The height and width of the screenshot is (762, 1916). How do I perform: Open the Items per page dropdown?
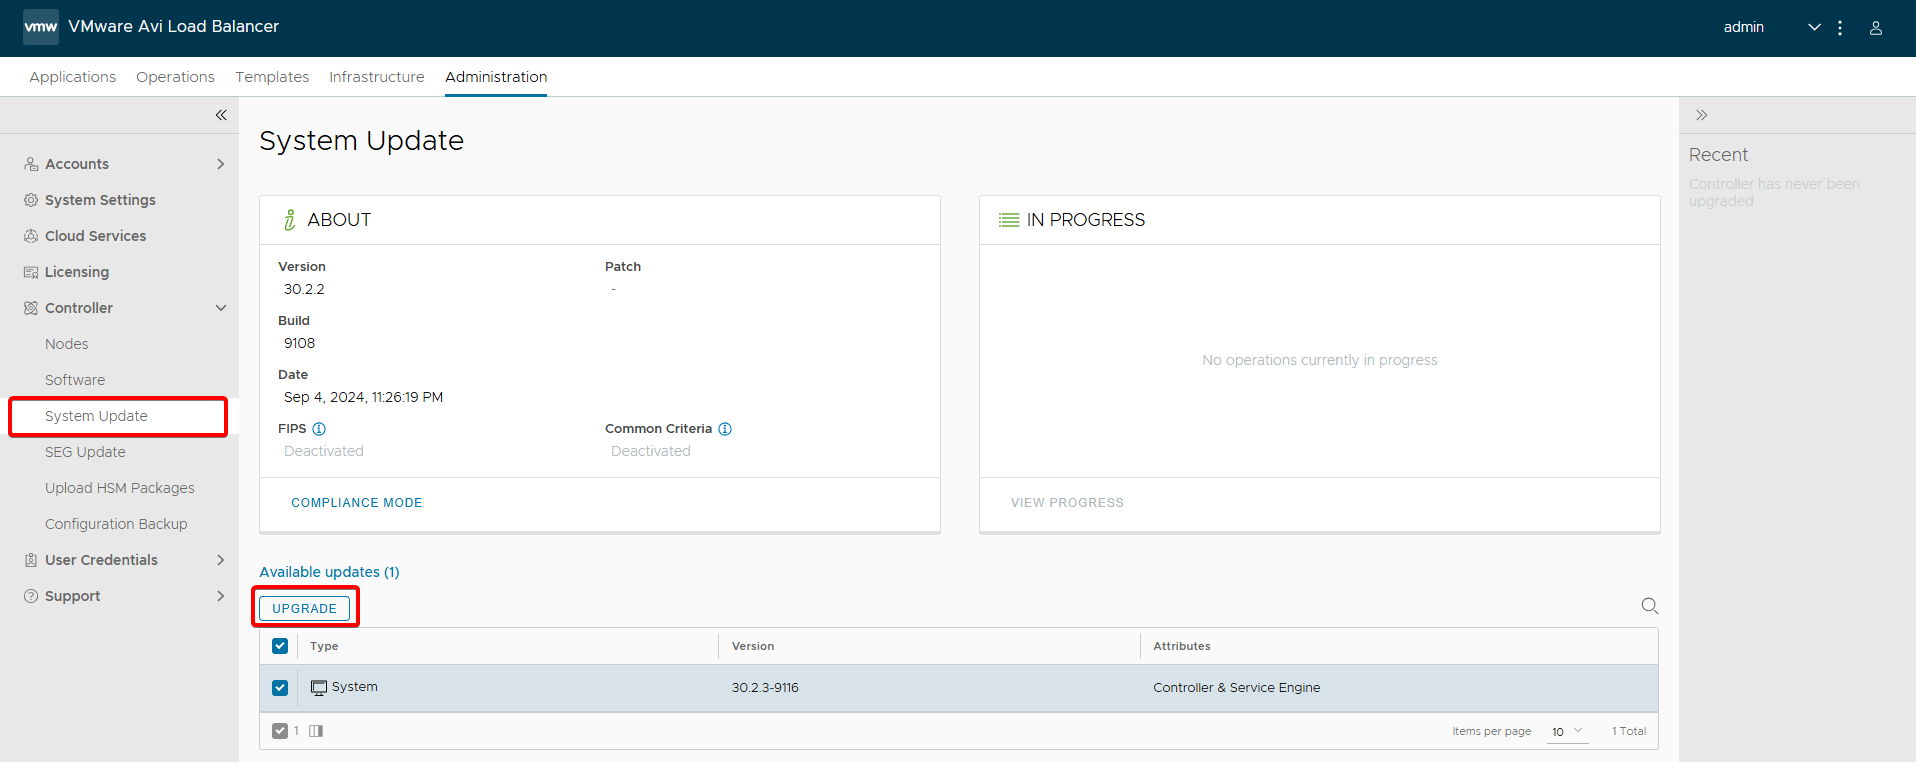[1567, 731]
